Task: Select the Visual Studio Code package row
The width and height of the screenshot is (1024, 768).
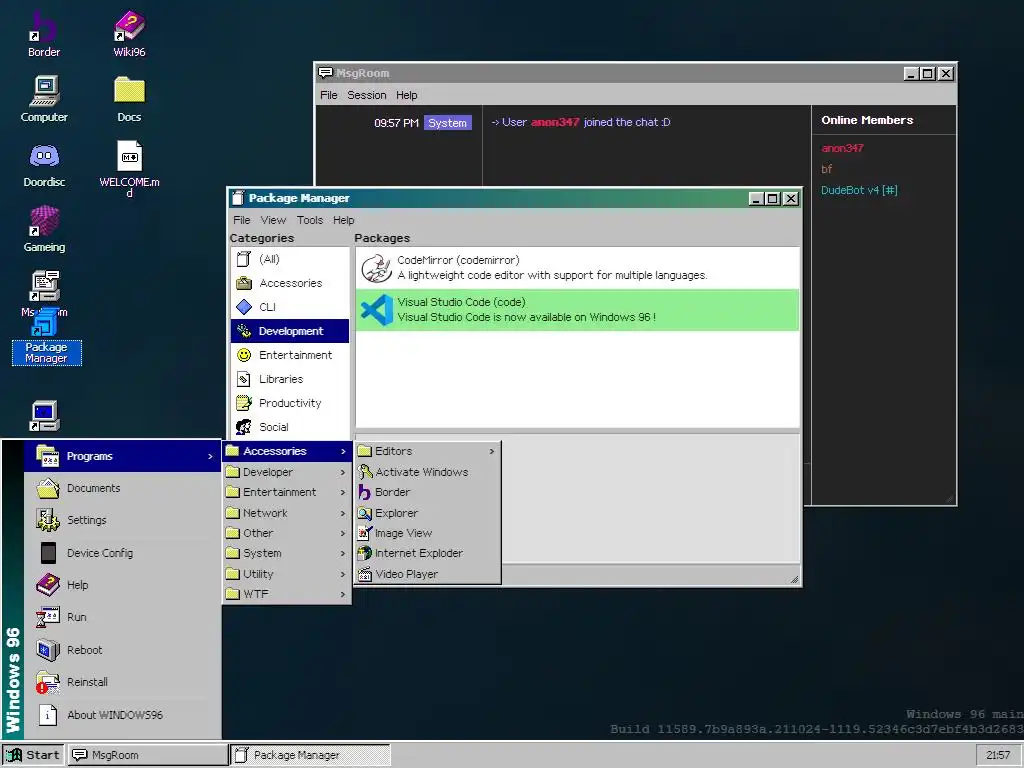Action: (x=577, y=310)
